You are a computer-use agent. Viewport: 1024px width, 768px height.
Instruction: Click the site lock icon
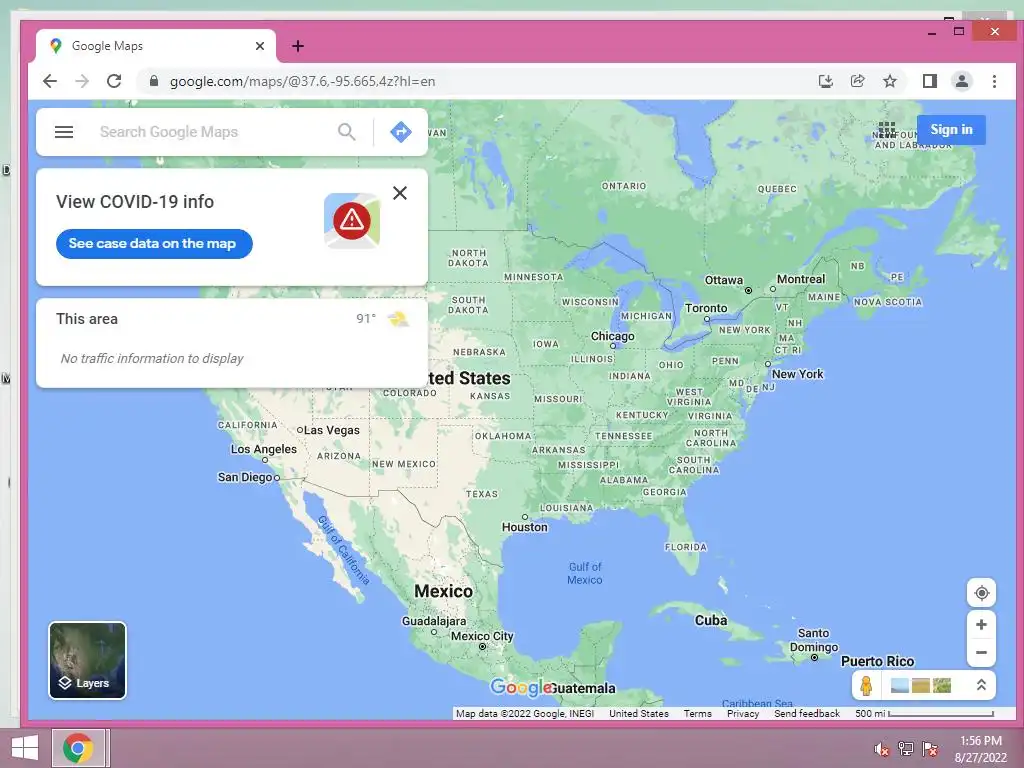(153, 81)
